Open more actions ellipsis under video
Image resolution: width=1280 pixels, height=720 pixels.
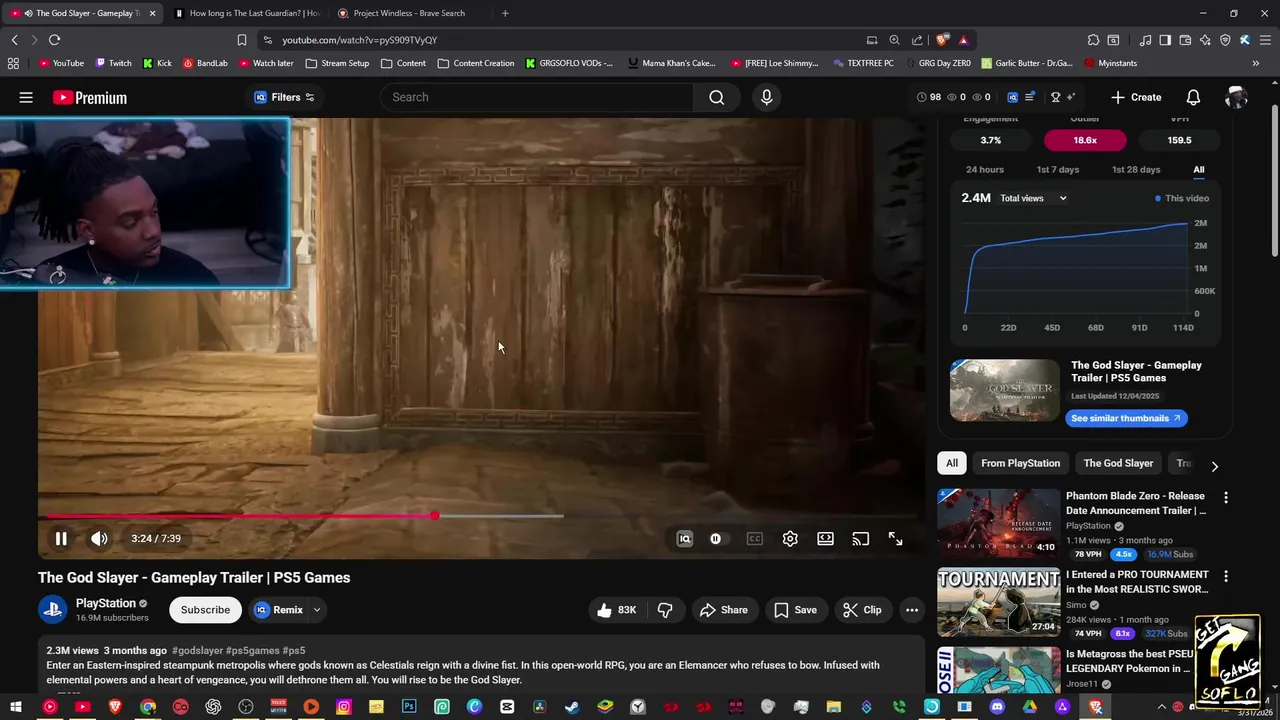coord(912,610)
